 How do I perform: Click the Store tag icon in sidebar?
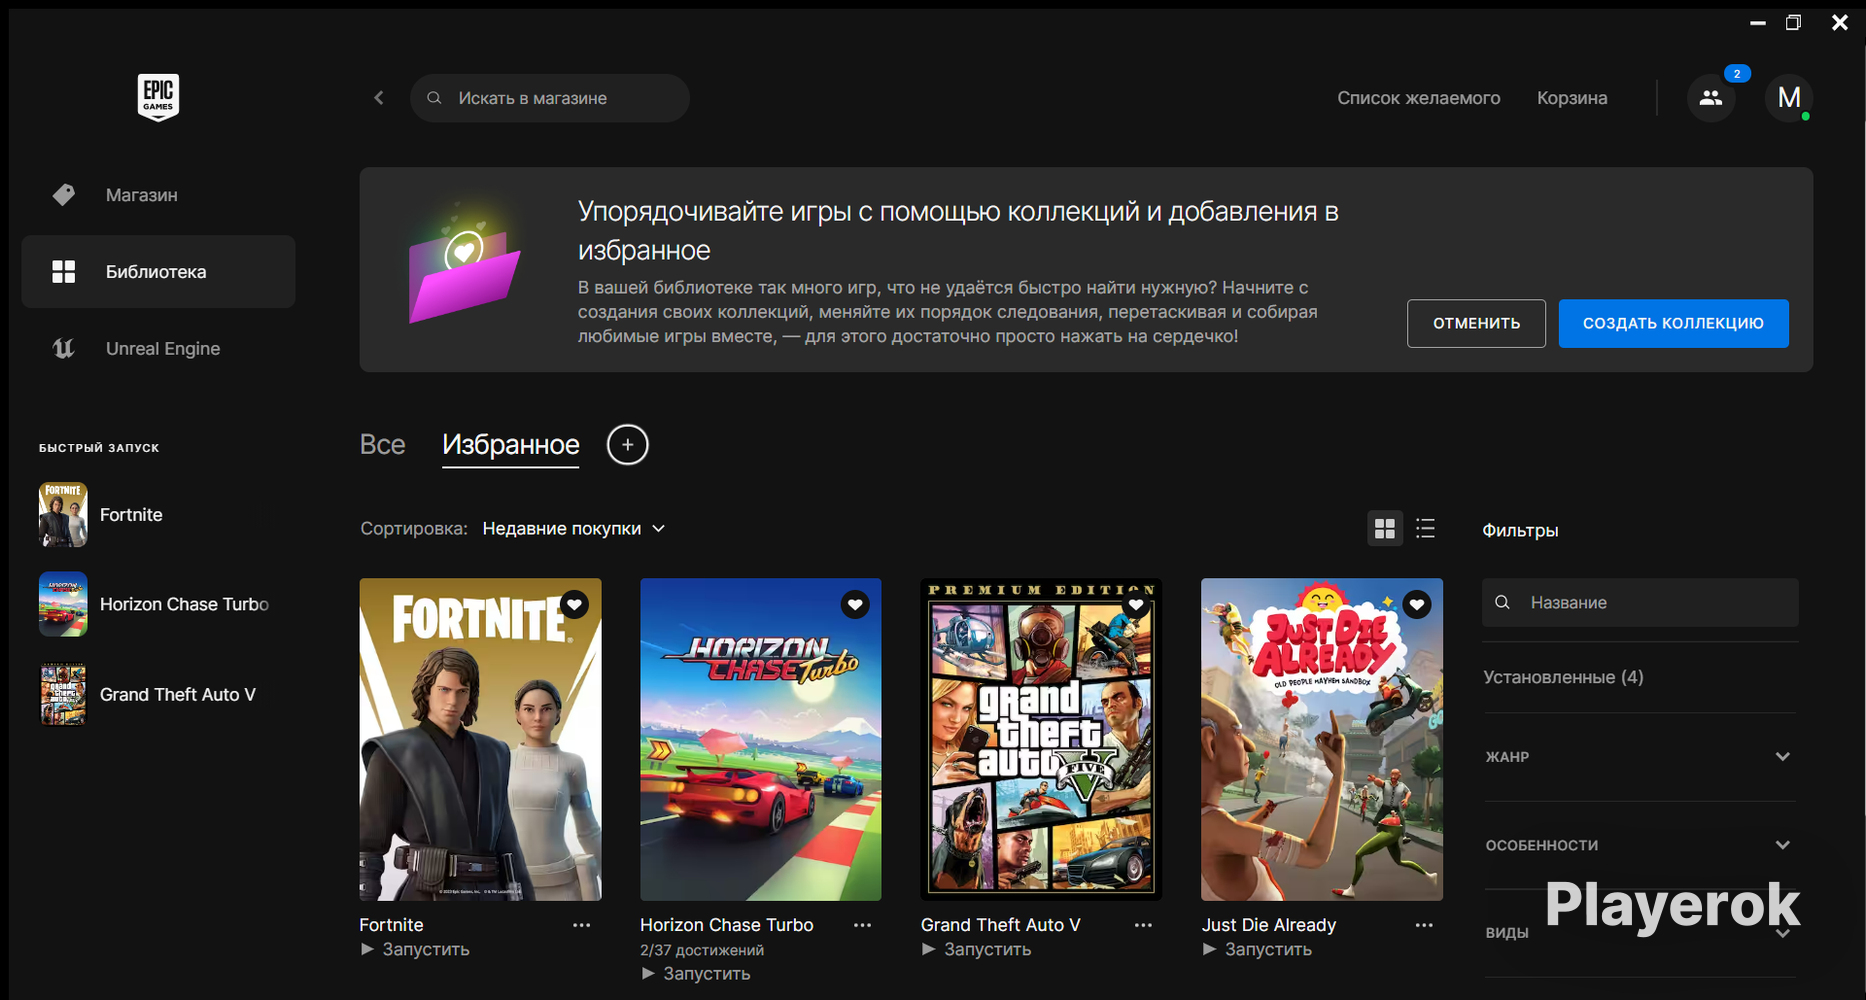pyautogui.click(x=64, y=195)
